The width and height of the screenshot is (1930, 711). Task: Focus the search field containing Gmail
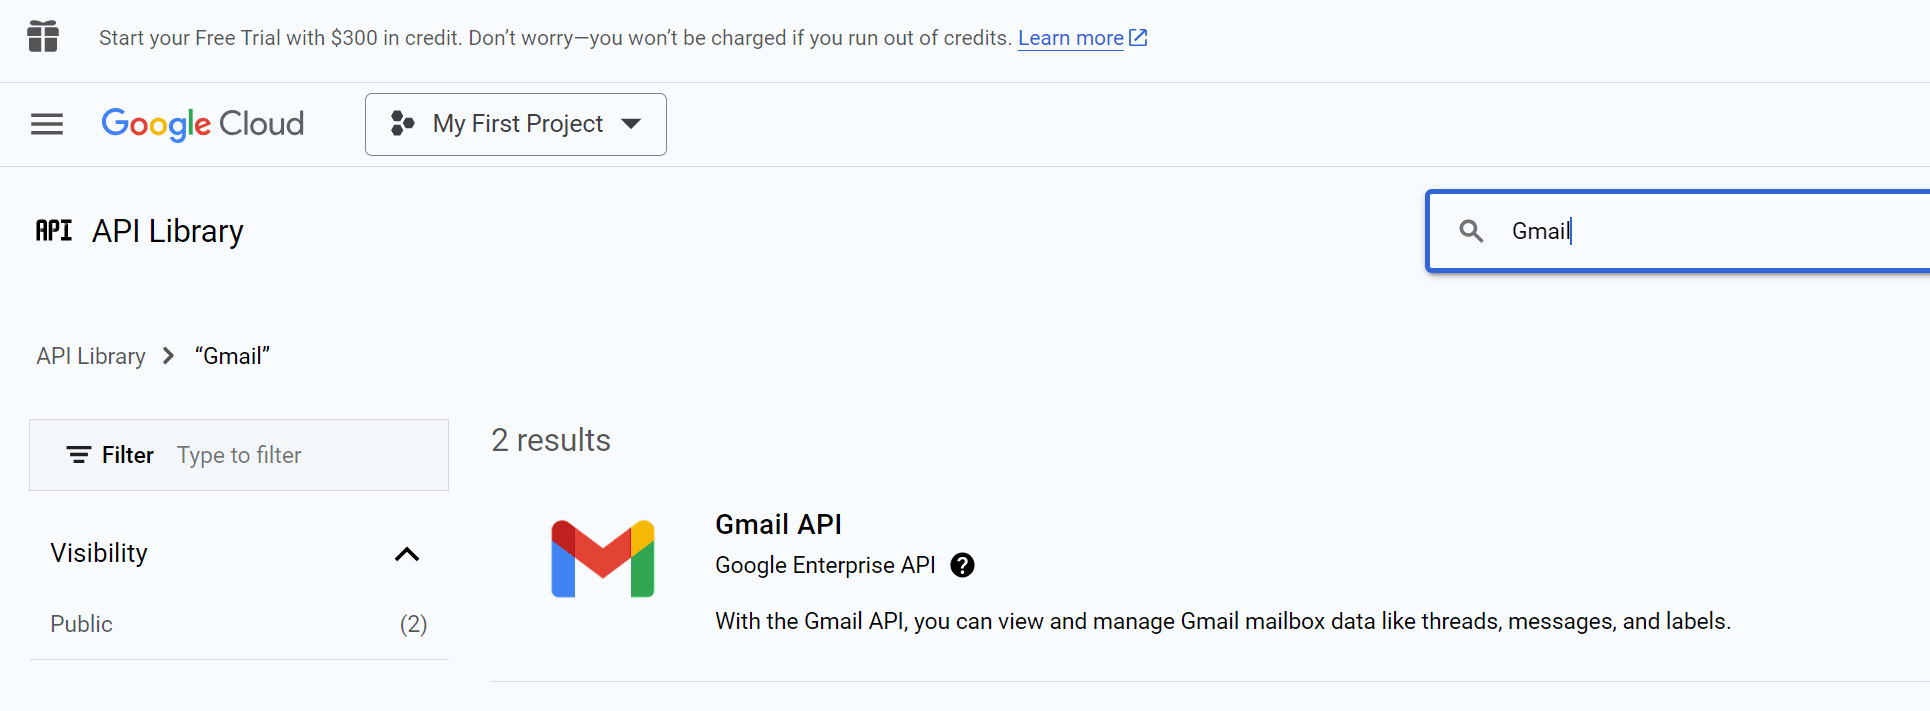pos(1700,231)
